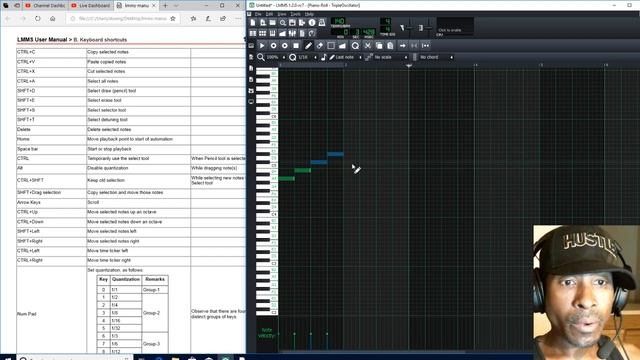Create project from template icon

[263, 23]
